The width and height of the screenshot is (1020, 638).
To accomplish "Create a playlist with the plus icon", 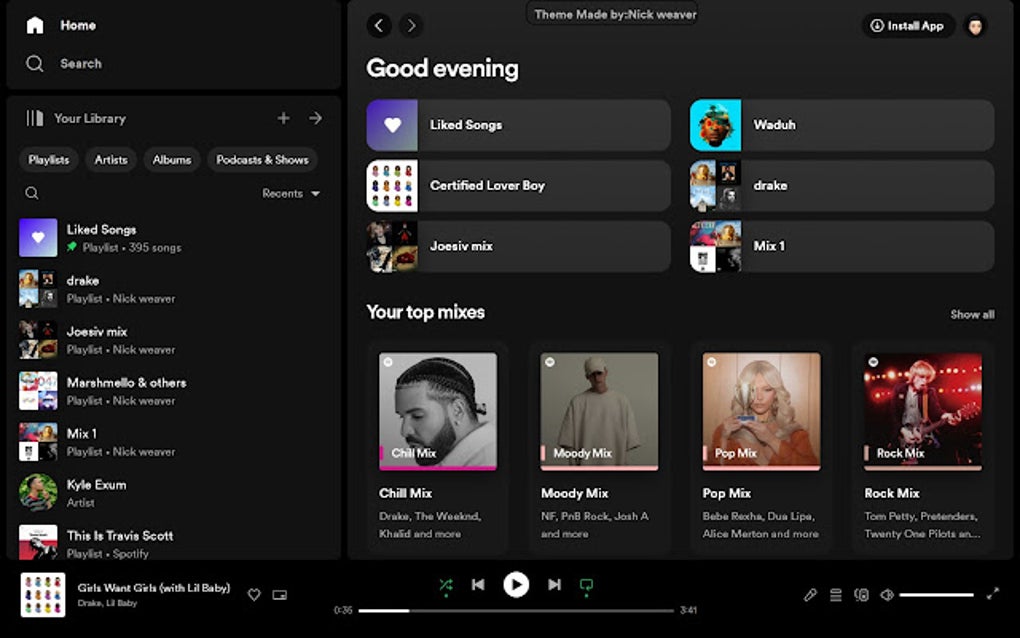I will pos(284,118).
